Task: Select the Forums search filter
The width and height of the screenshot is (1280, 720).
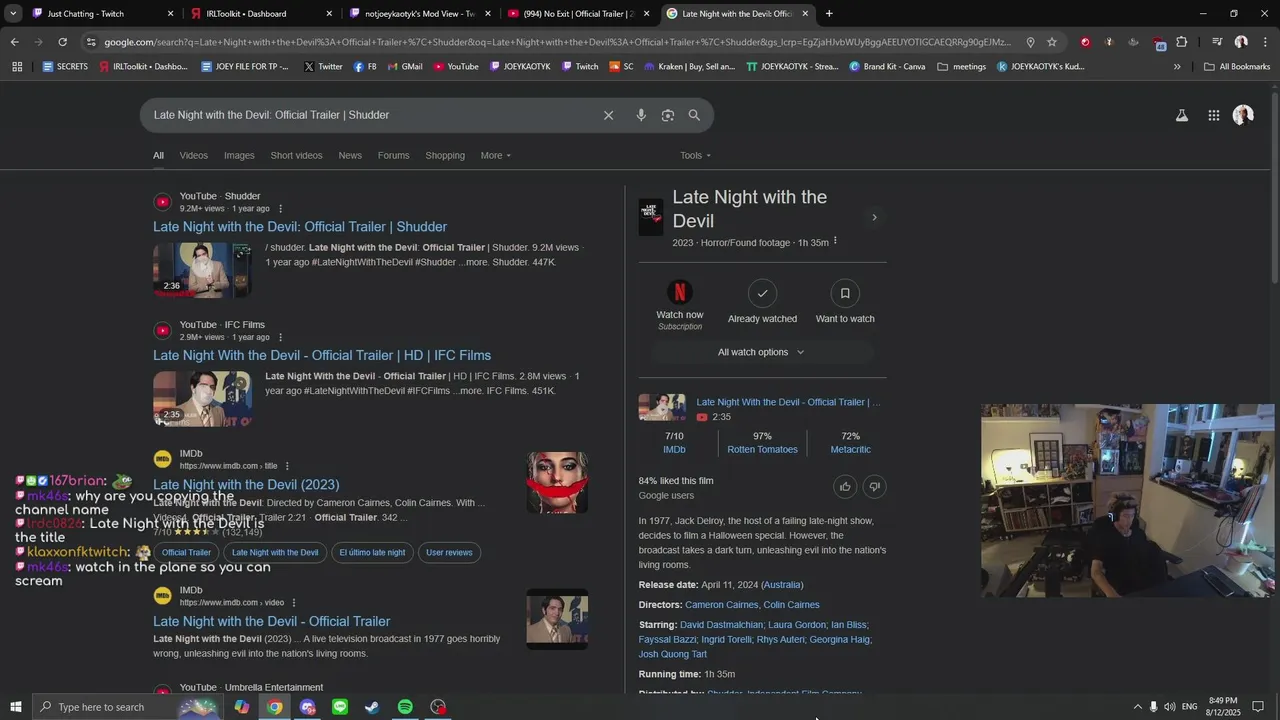Action: tap(393, 155)
